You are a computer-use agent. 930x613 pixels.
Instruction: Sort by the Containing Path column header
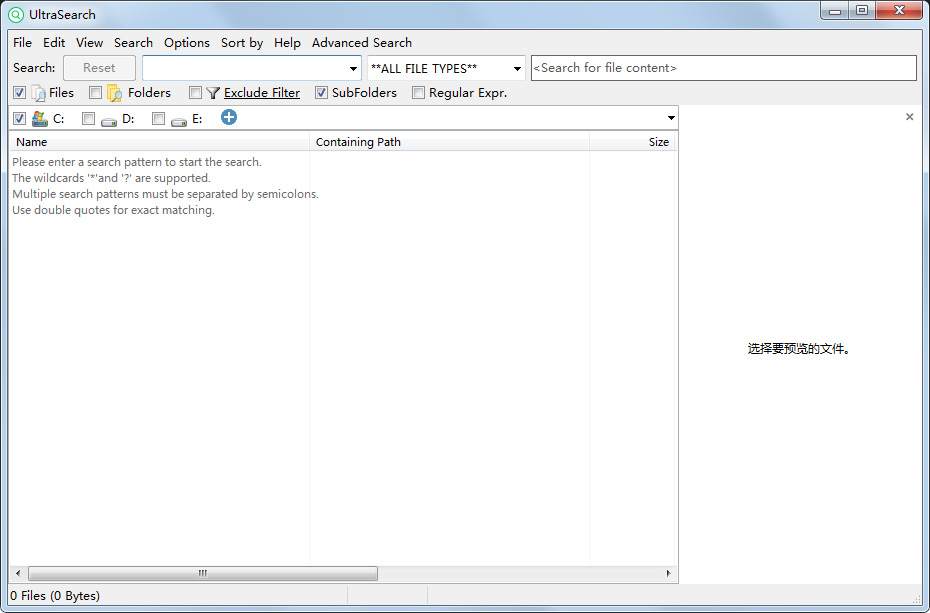(x=450, y=142)
